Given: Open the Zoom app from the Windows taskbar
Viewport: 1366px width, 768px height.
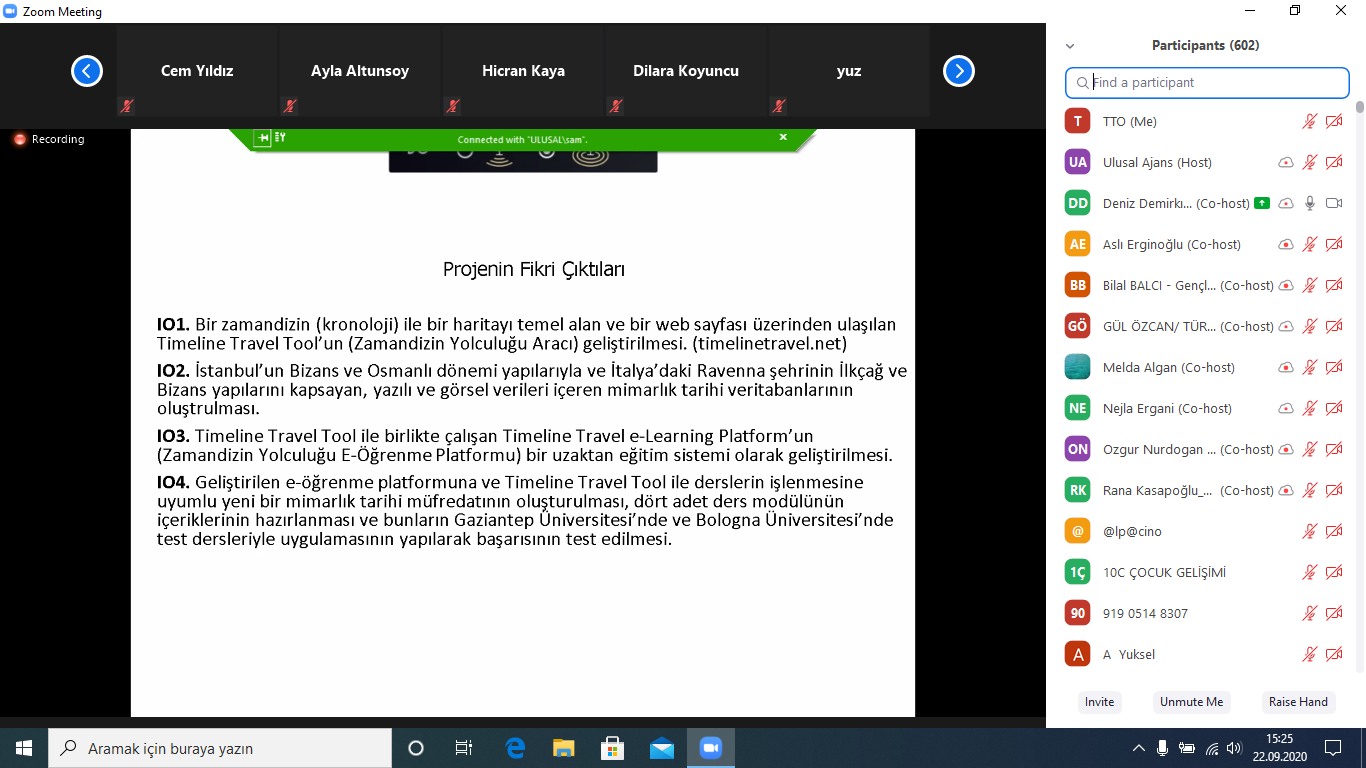Looking at the screenshot, I should pos(711,748).
